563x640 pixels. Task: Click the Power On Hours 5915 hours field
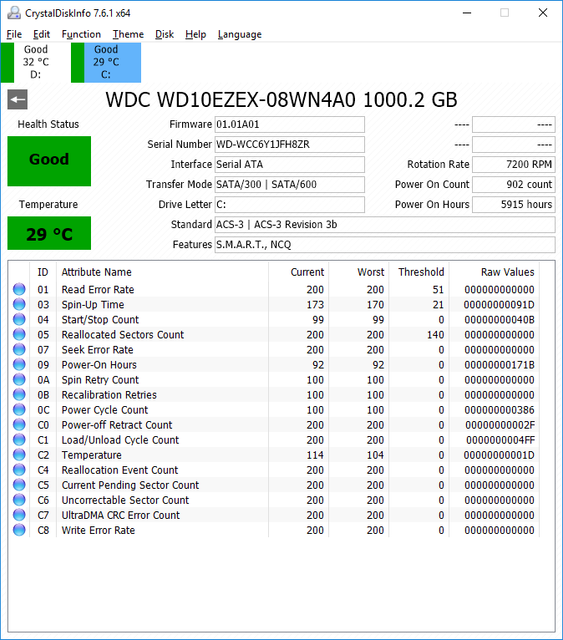[514, 204]
